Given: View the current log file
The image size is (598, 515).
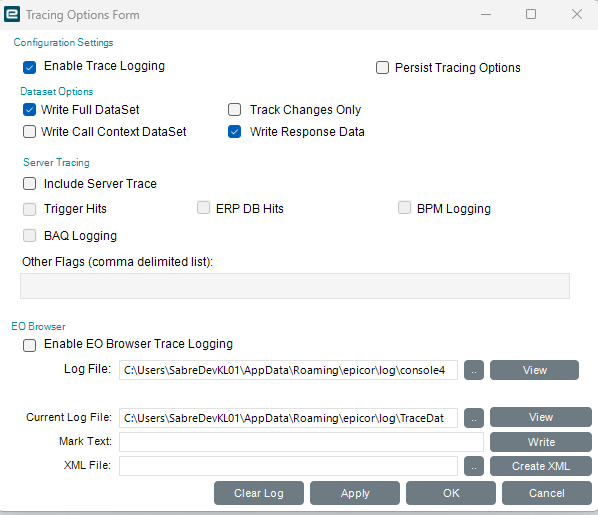Looking at the screenshot, I should coord(541,417).
